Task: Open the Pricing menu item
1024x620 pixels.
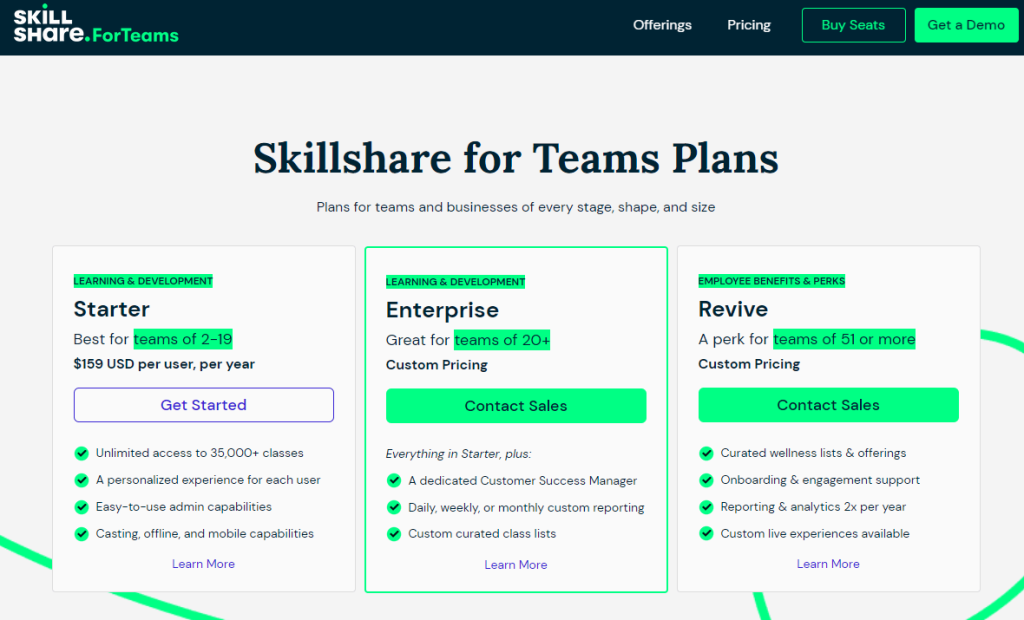Action: 749,25
